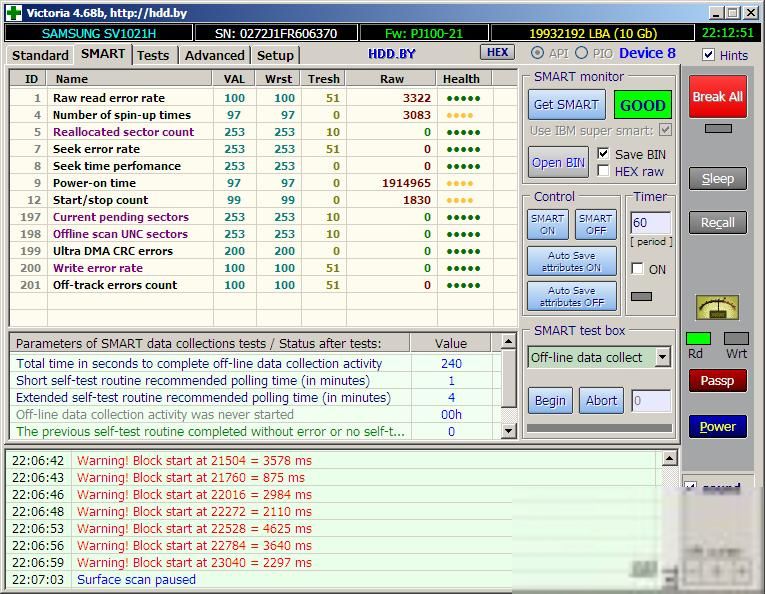The width and height of the screenshot is (765, 594).
Task: Click the gray Wrt indicator light
Action: click(x=736, y=338)
